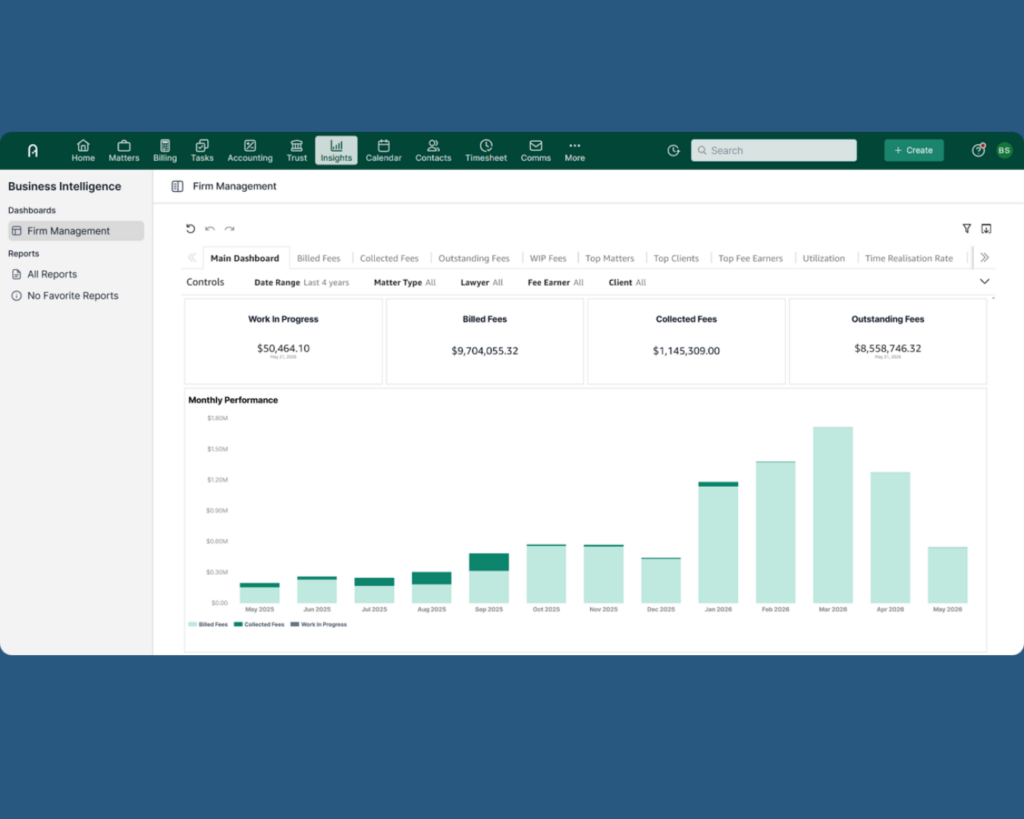
Task: Expand the Controls panel chevron
Action: tap(984, 281)
